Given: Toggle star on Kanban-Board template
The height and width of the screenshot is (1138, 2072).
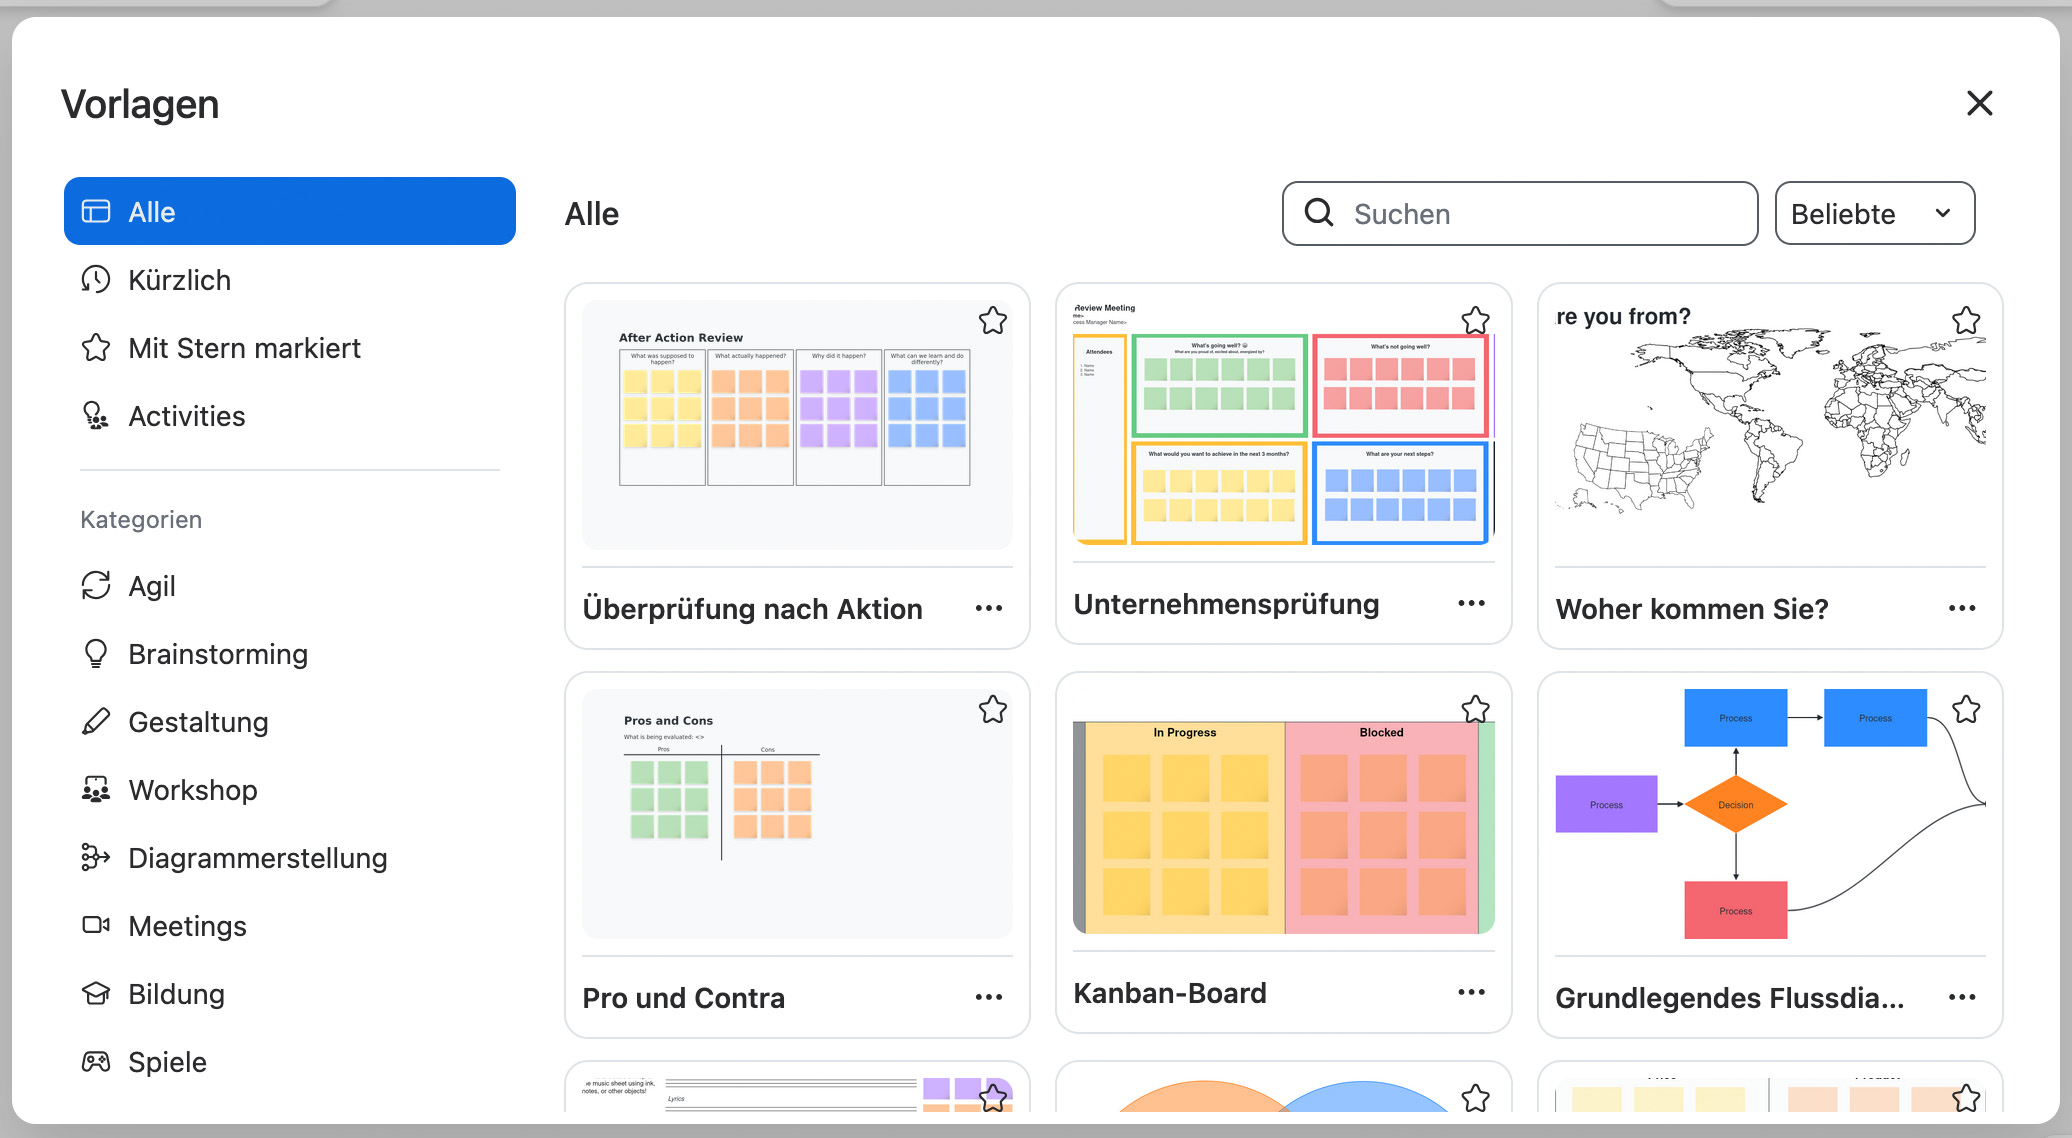Looking at the screenshot, I should pyautogui.click(x=1475, y=710).
